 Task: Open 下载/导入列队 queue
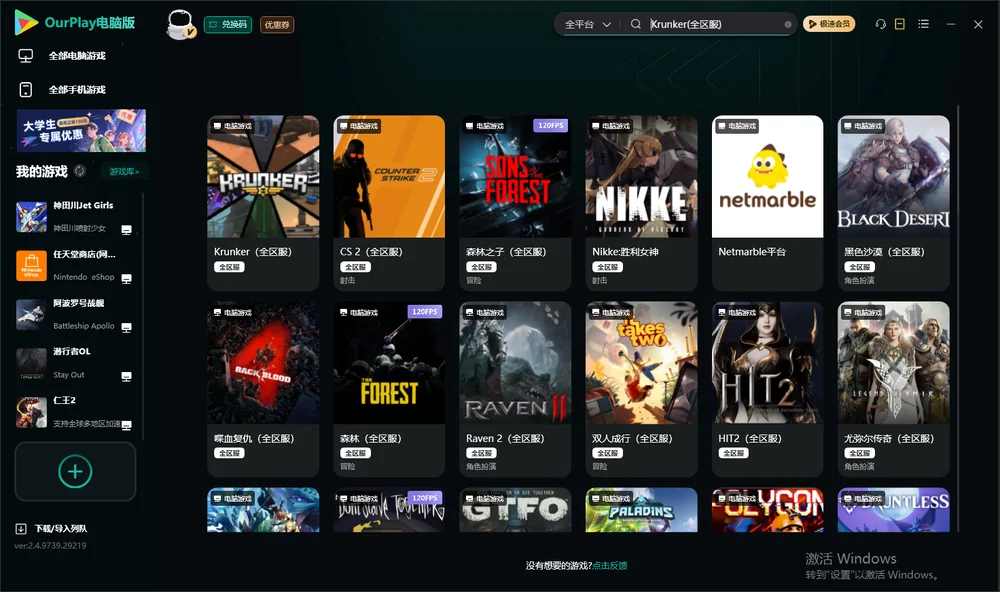coord(61,528)
